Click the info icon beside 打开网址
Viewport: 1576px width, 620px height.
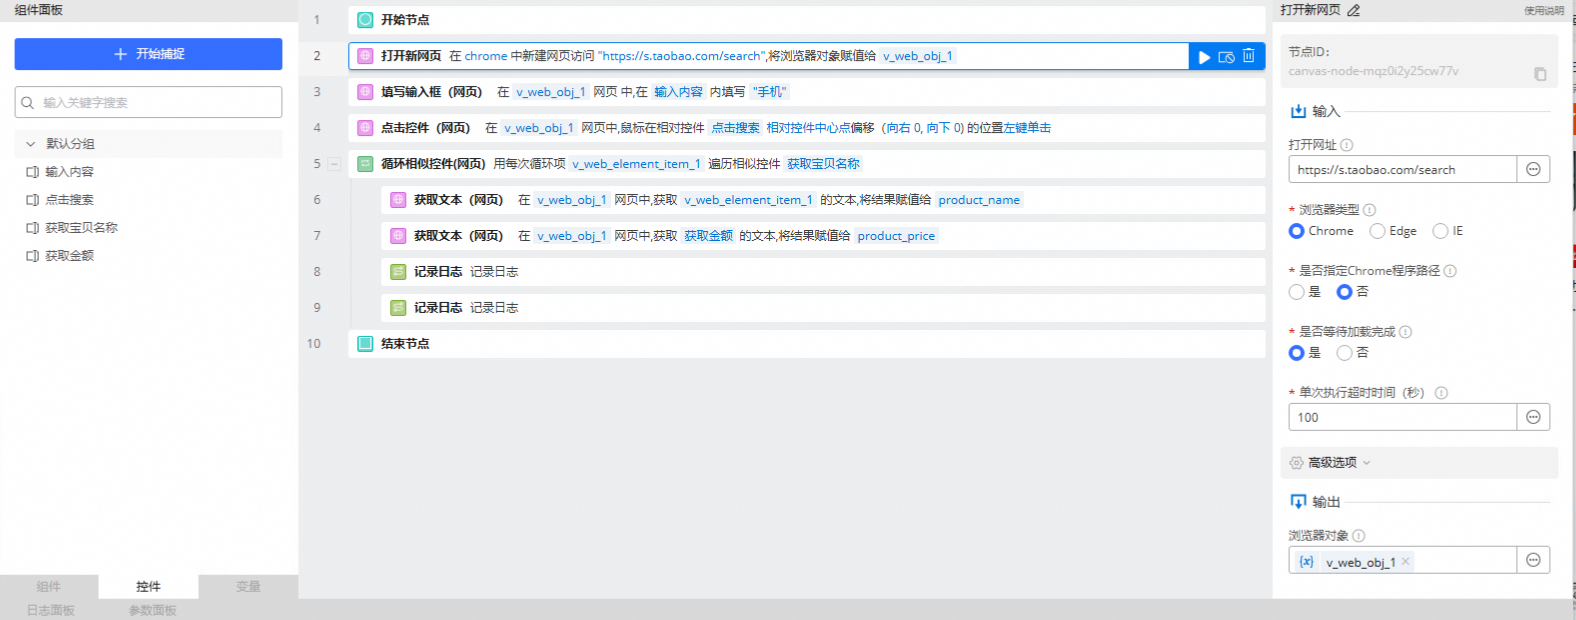1347,145
